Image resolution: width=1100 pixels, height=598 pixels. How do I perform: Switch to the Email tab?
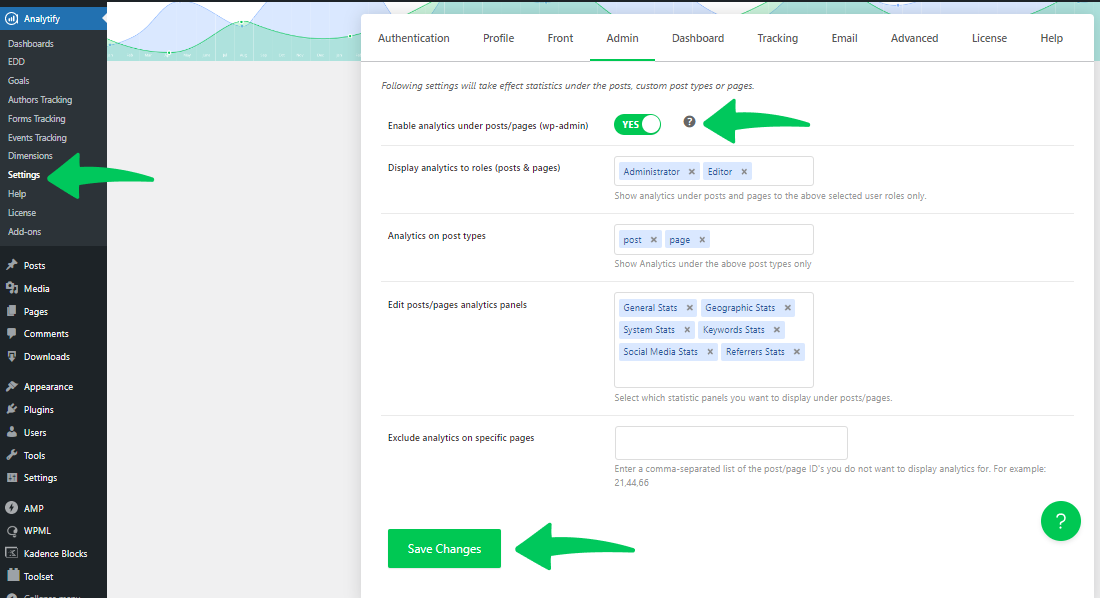(845, 38)
